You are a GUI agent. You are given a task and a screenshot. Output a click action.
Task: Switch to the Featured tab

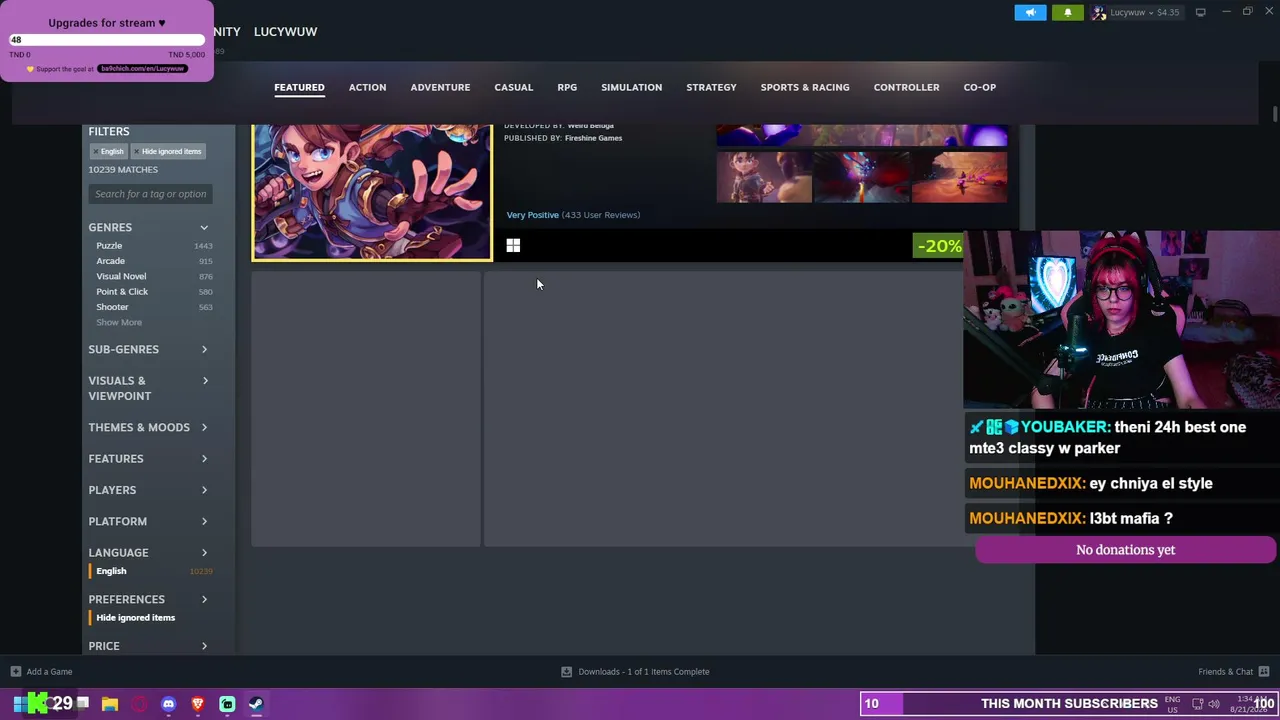click(x=299, y=87)
